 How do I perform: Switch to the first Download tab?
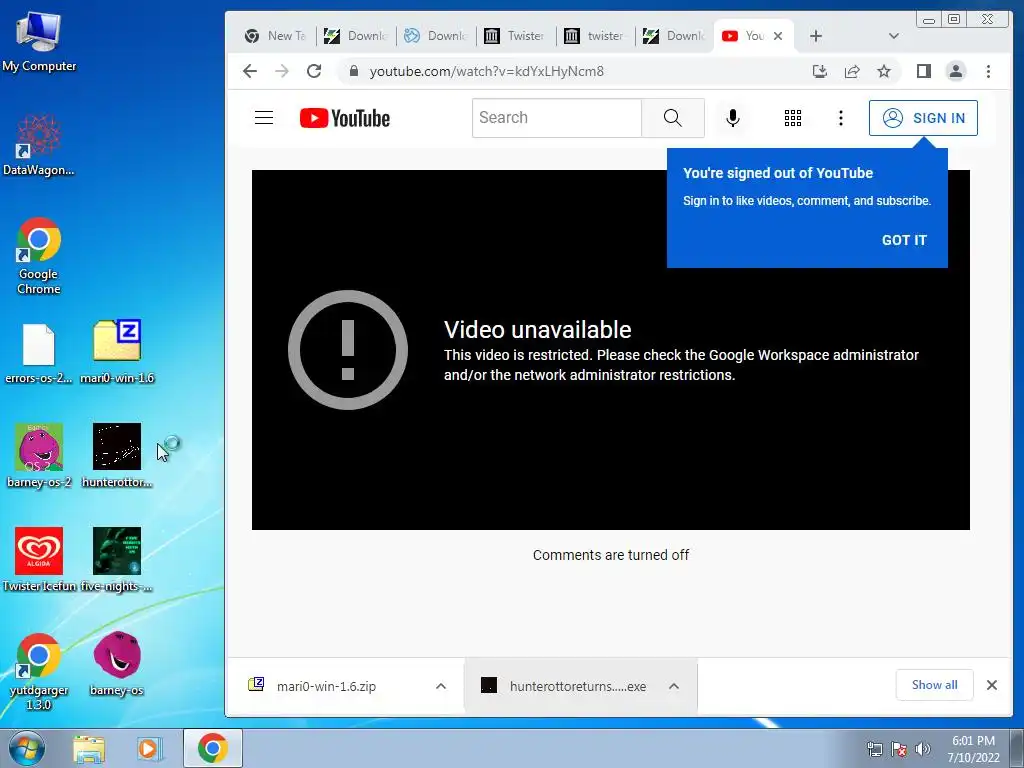pos(356,36)
